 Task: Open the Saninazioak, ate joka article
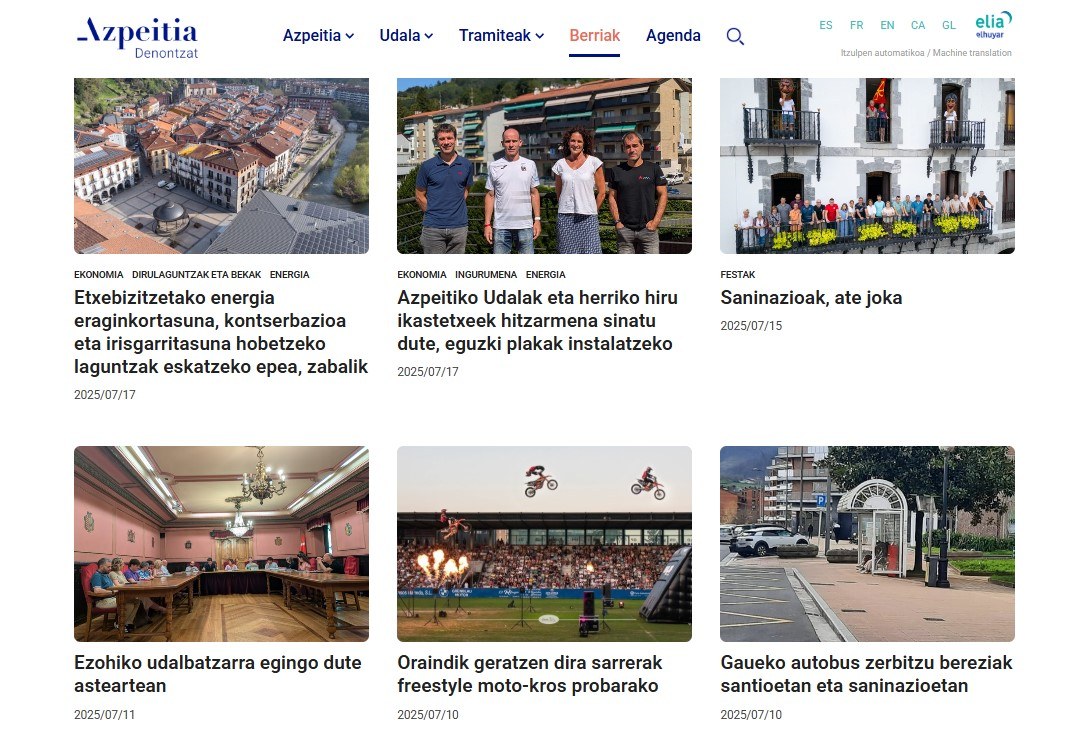(x=811, y=297)
